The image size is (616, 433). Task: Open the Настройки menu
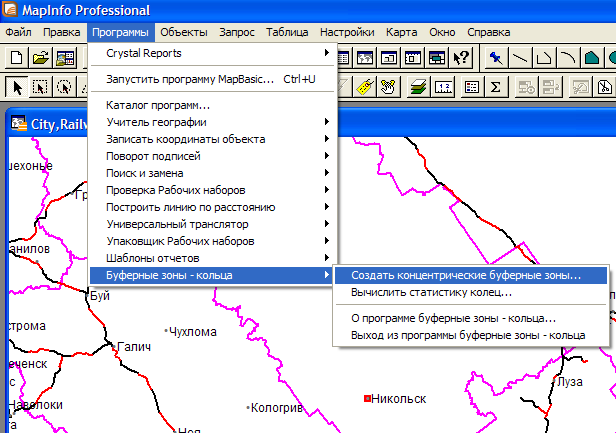click(347, 32)
